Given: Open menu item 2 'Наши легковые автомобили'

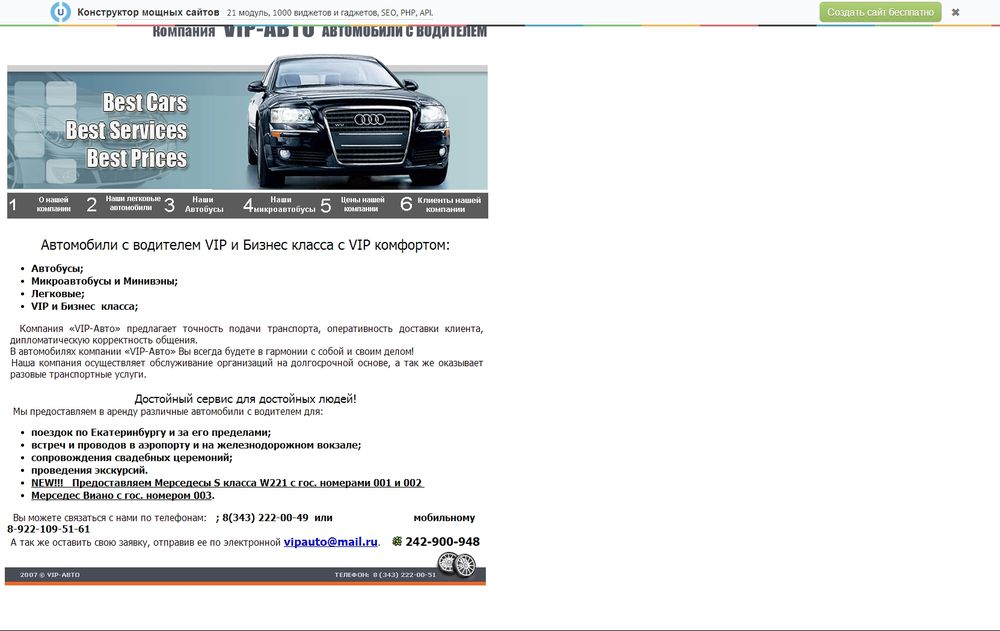Looking at the screenshot, I should pyautogui.click(x=133, y=204).
